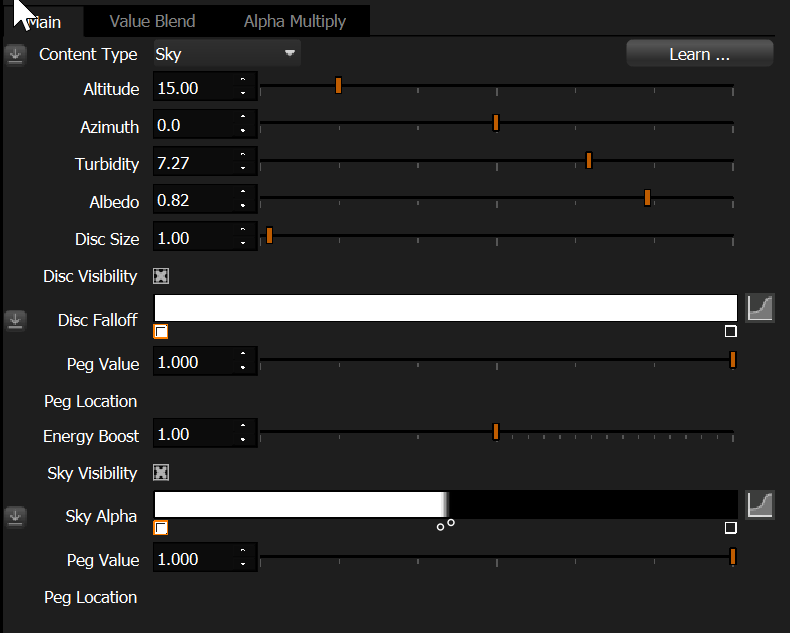Click the Content Type reset arrow icon
The width and height of the screenshot is (790, 633).
click(x=15, y=54)
